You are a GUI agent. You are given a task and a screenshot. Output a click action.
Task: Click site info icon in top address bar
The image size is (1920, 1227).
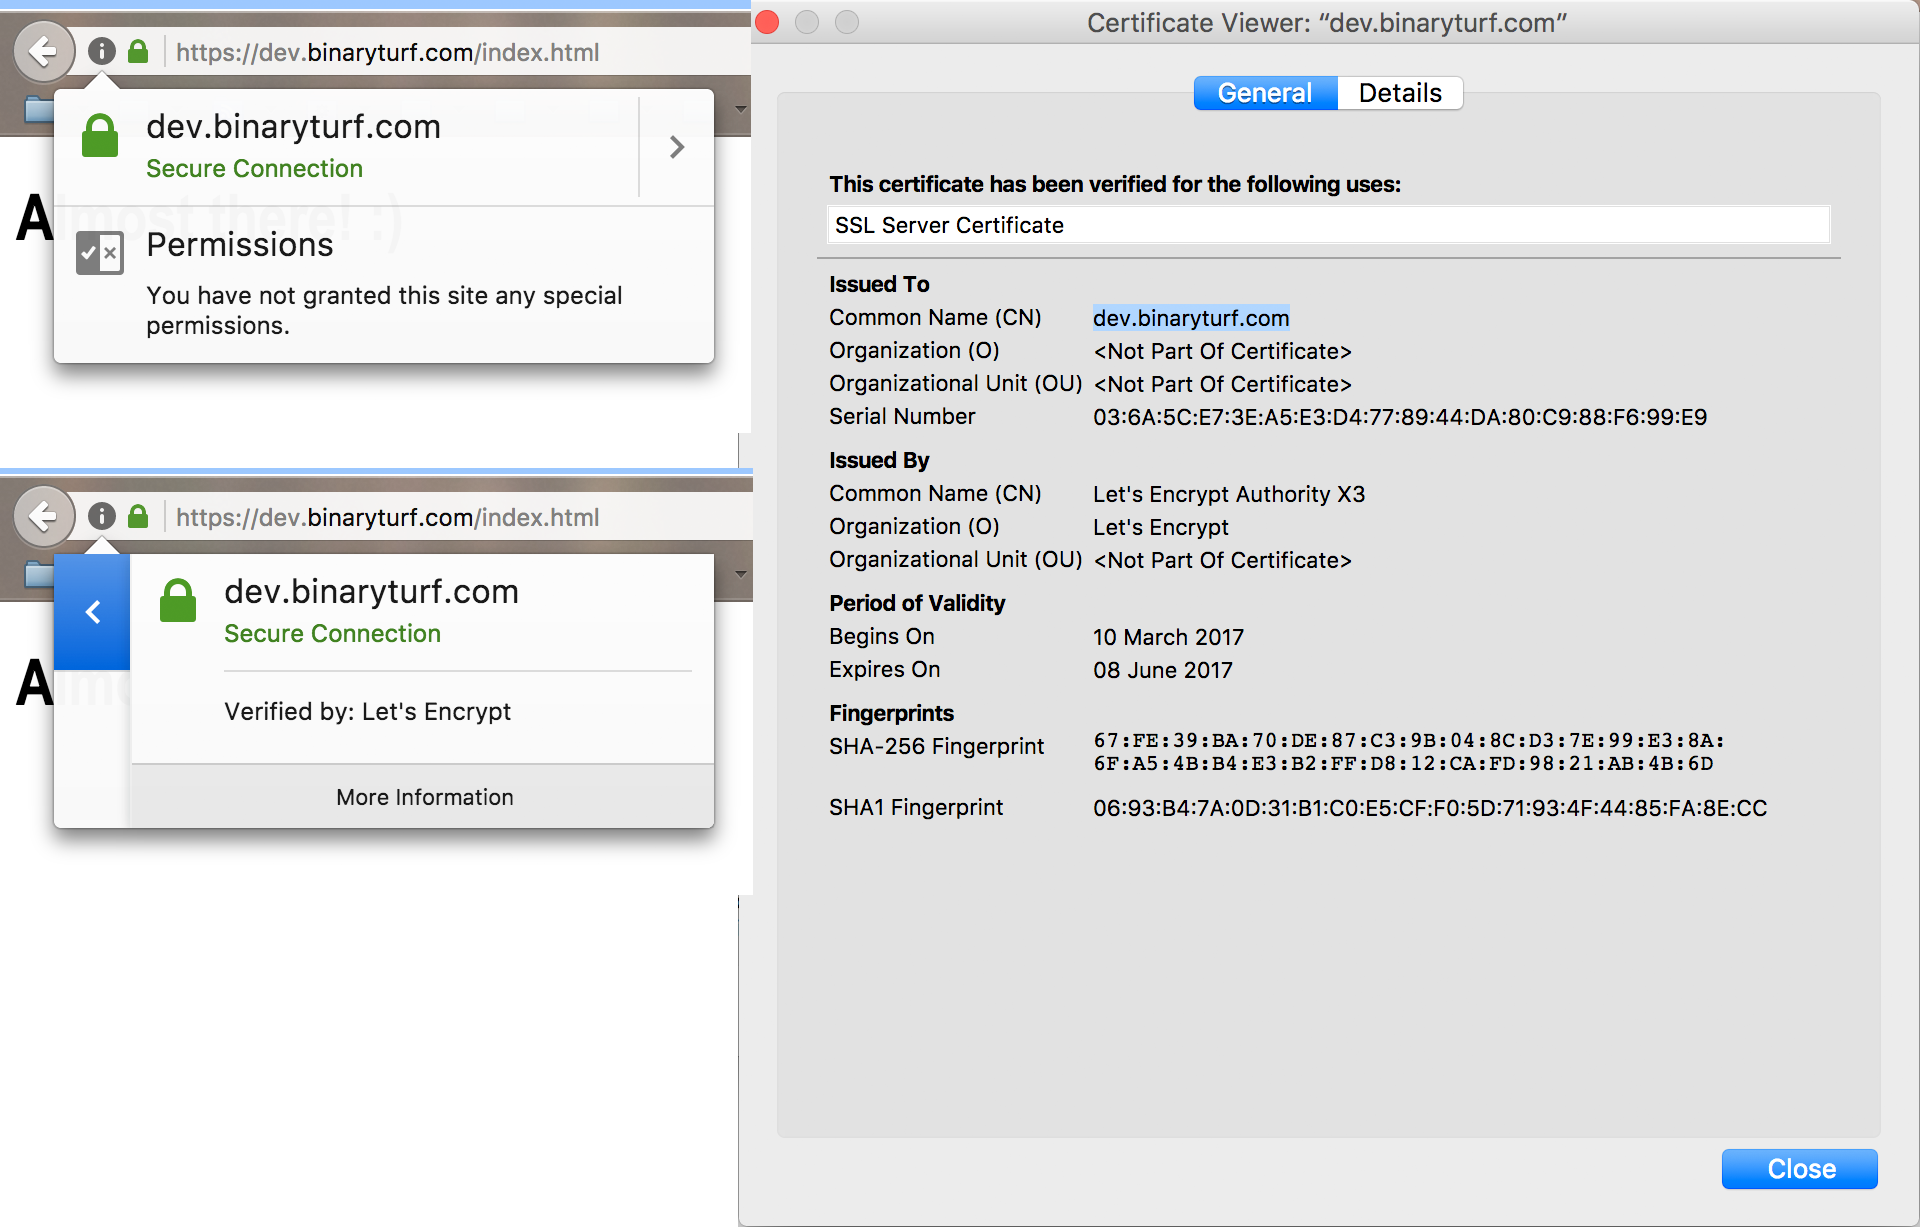102,51
